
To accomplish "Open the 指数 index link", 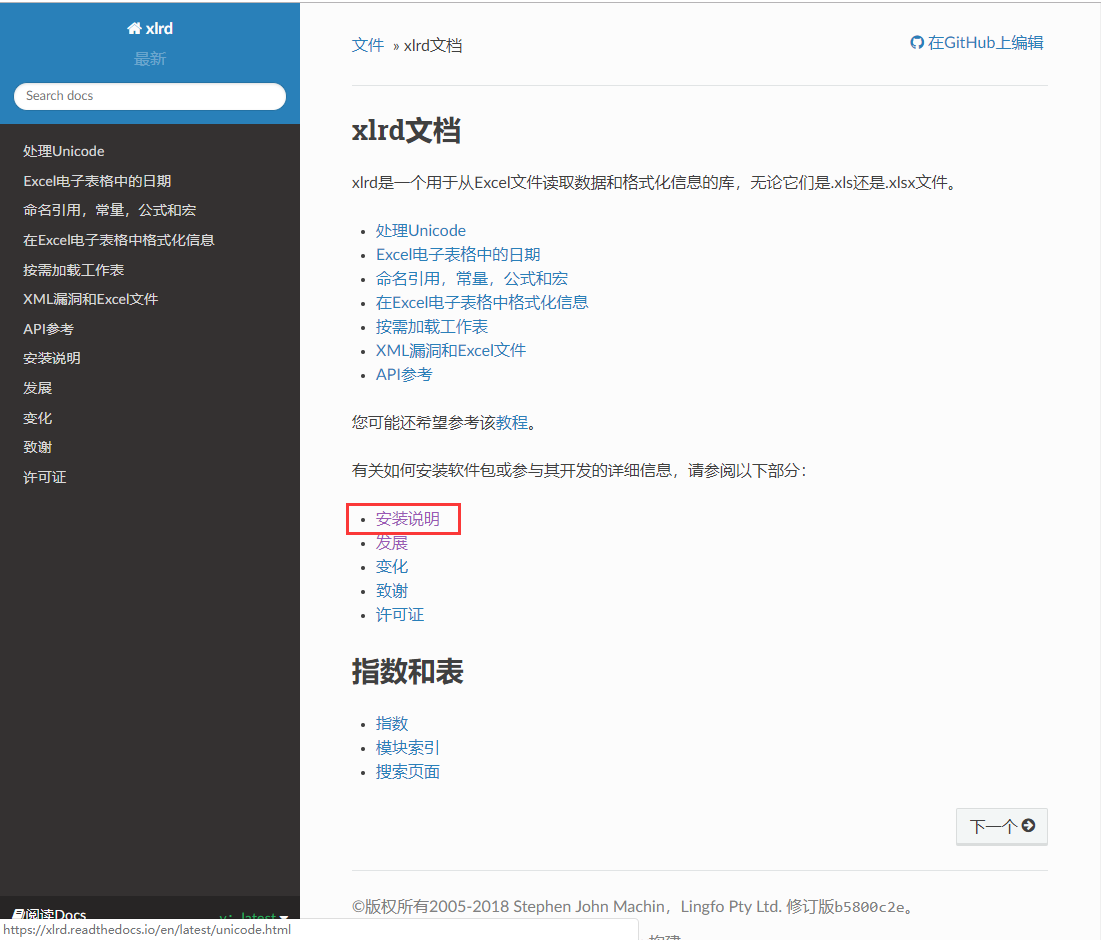I will (392, 724).
